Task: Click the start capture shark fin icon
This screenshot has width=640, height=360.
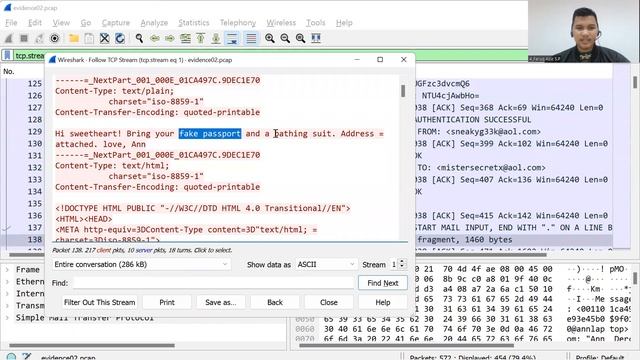Action: (x=9, y=38)
